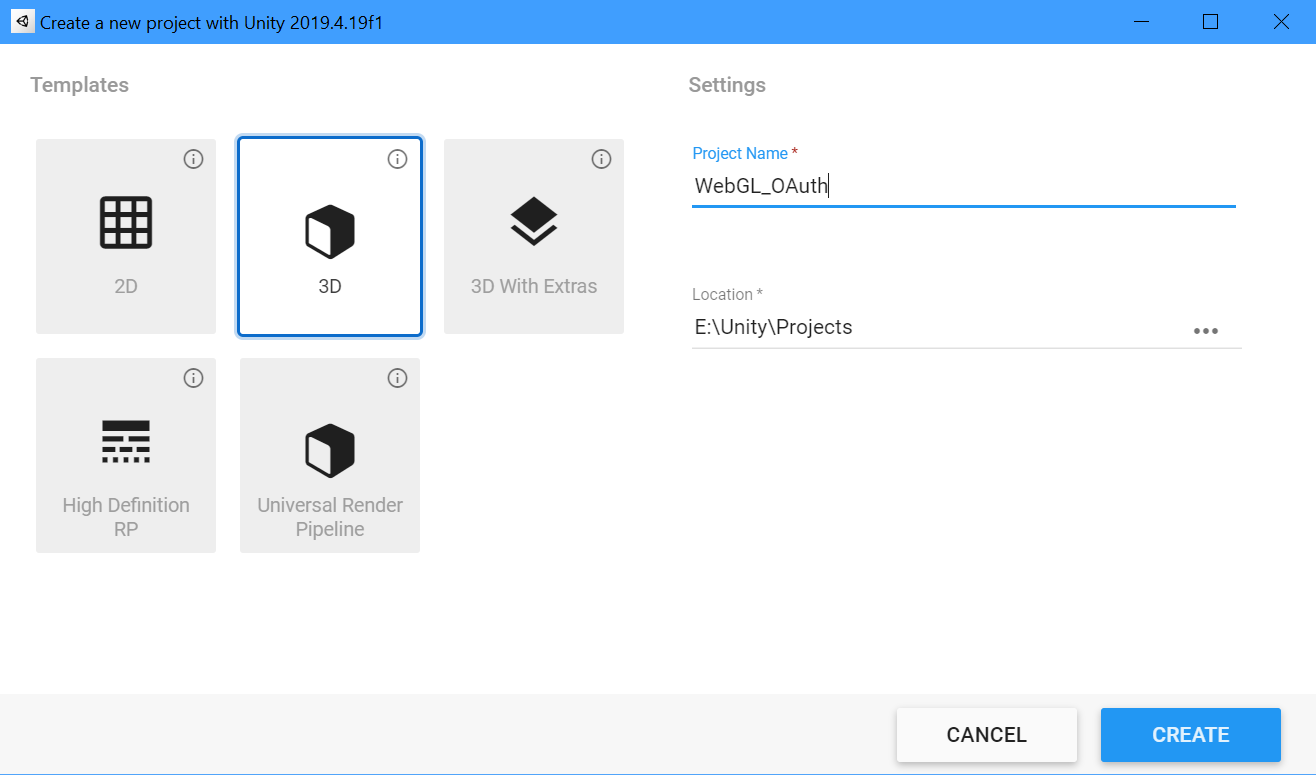Image resolution: width=1316 pixels, height=775 pixels.
Task: Close the new project window
Action: 1281,22
